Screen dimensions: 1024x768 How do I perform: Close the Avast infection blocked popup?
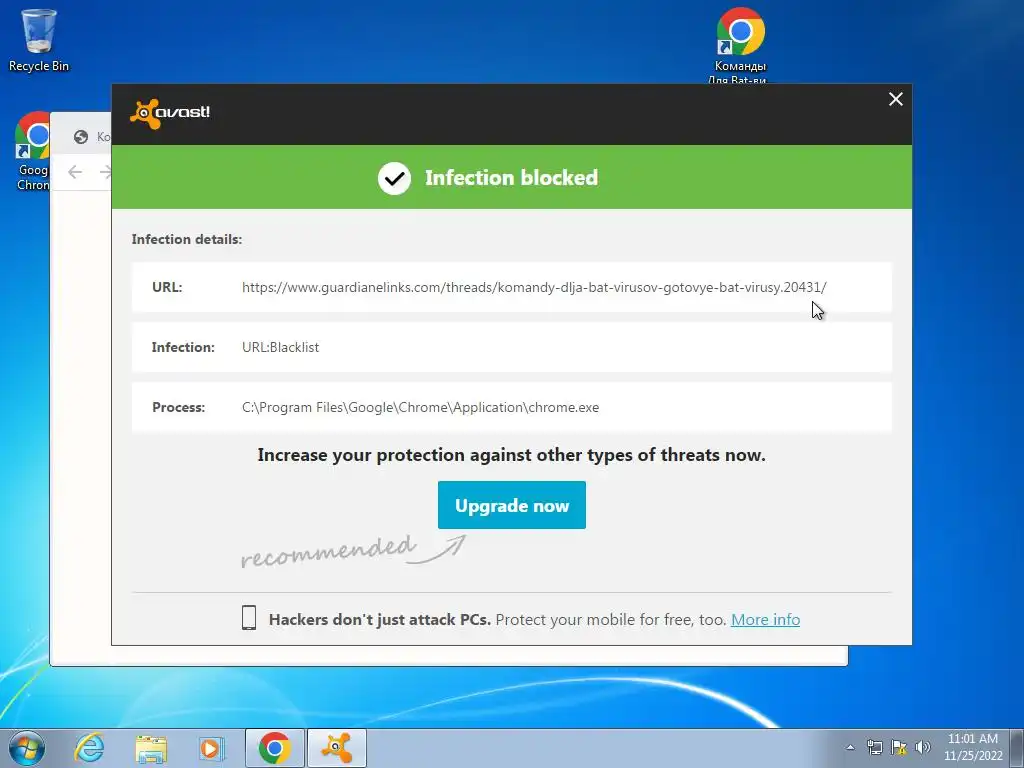pyautogui.click(x=895, y=99)
